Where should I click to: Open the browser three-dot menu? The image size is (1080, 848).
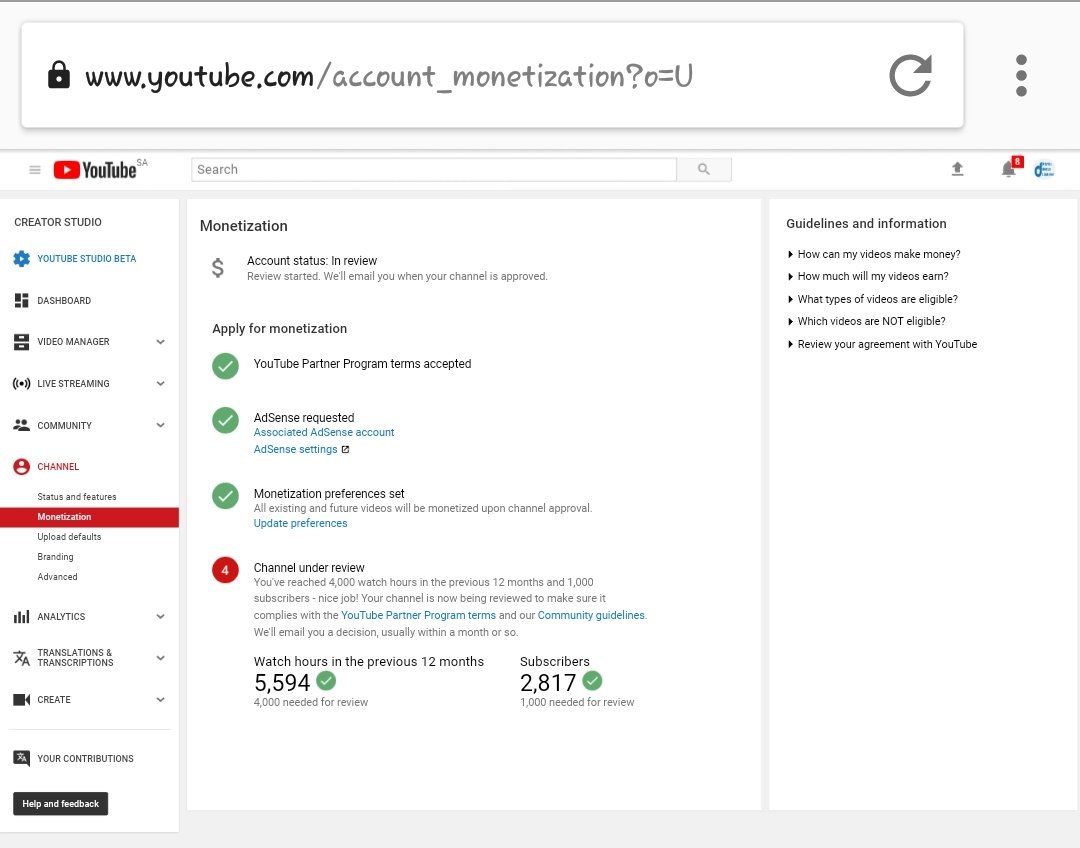(1021, 75)
